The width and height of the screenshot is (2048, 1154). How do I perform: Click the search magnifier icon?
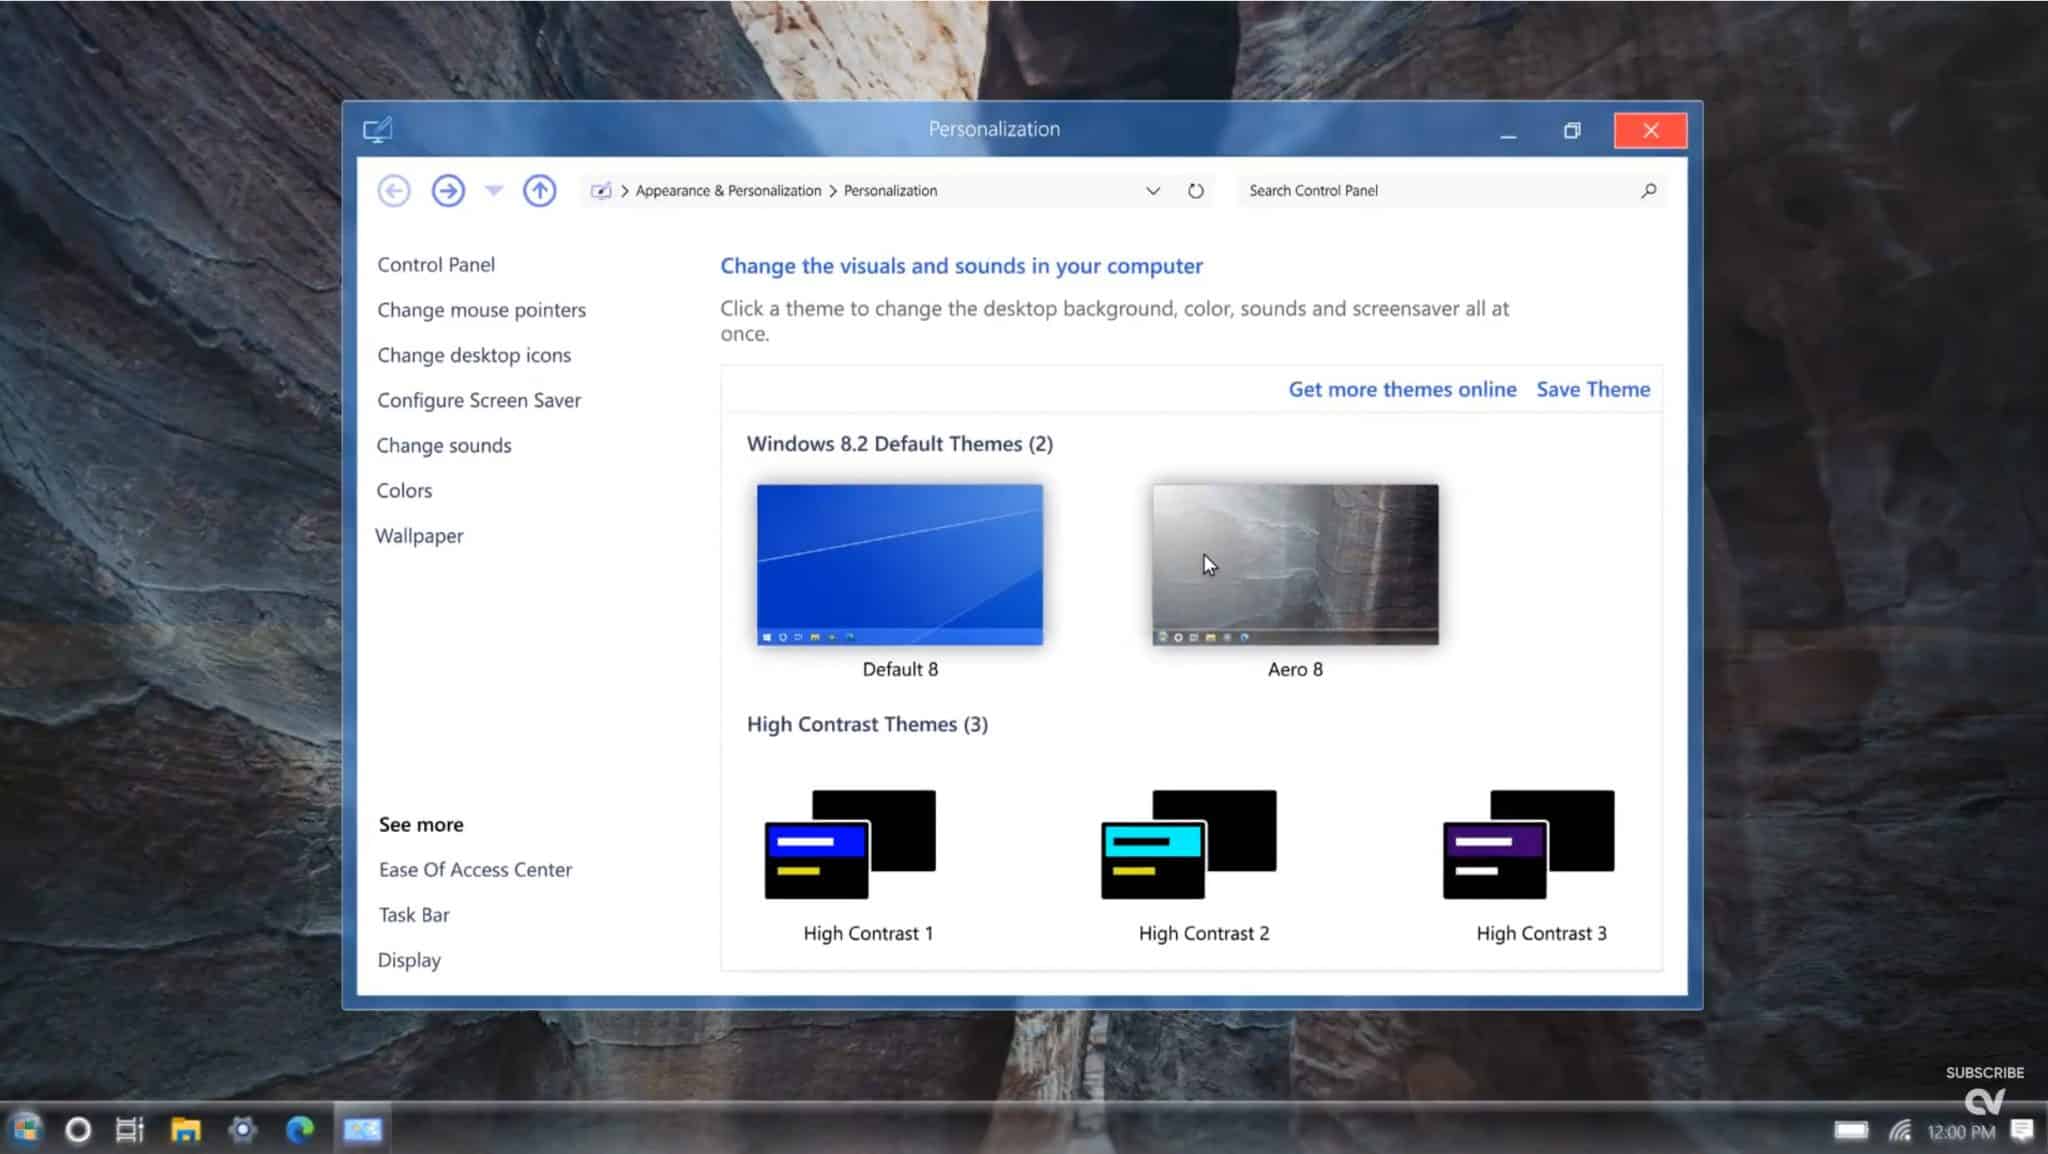[x=1648, y=190]
